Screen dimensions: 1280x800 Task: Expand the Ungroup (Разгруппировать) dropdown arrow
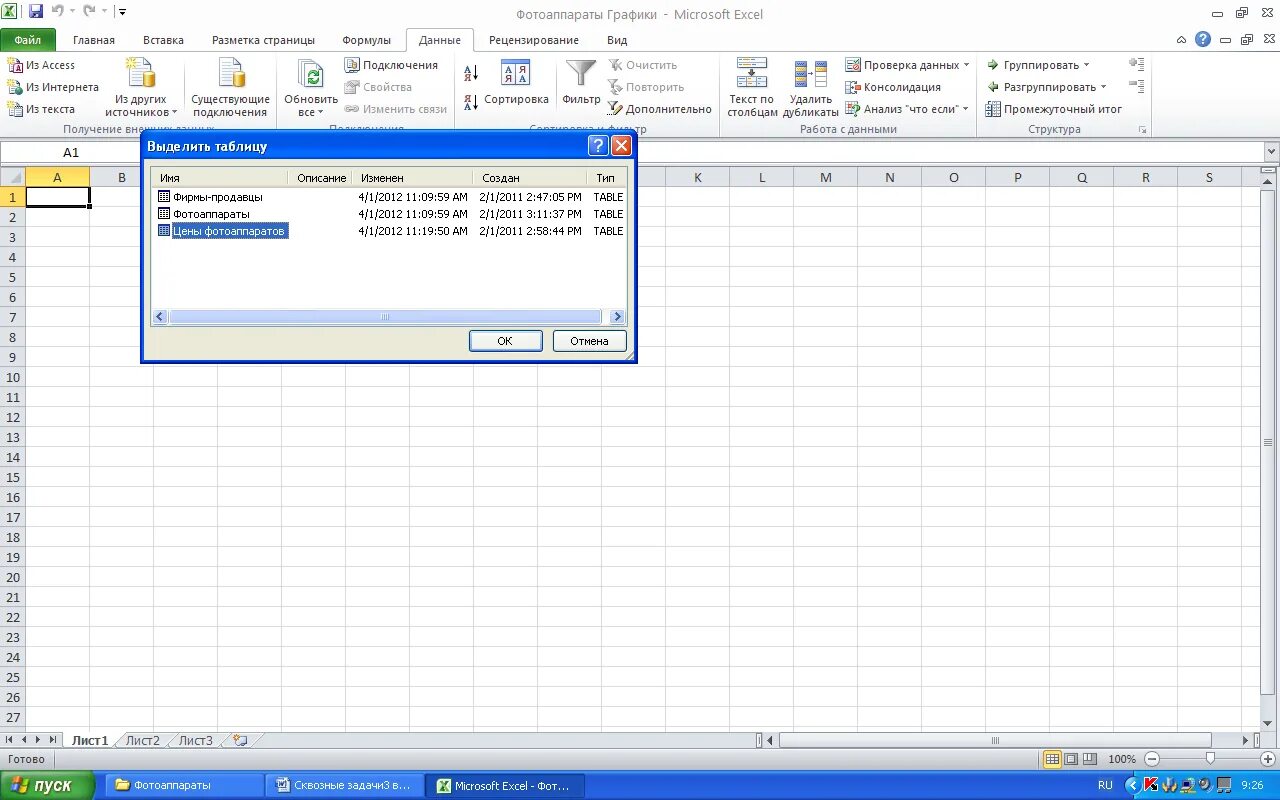[x=1103, y=87]
